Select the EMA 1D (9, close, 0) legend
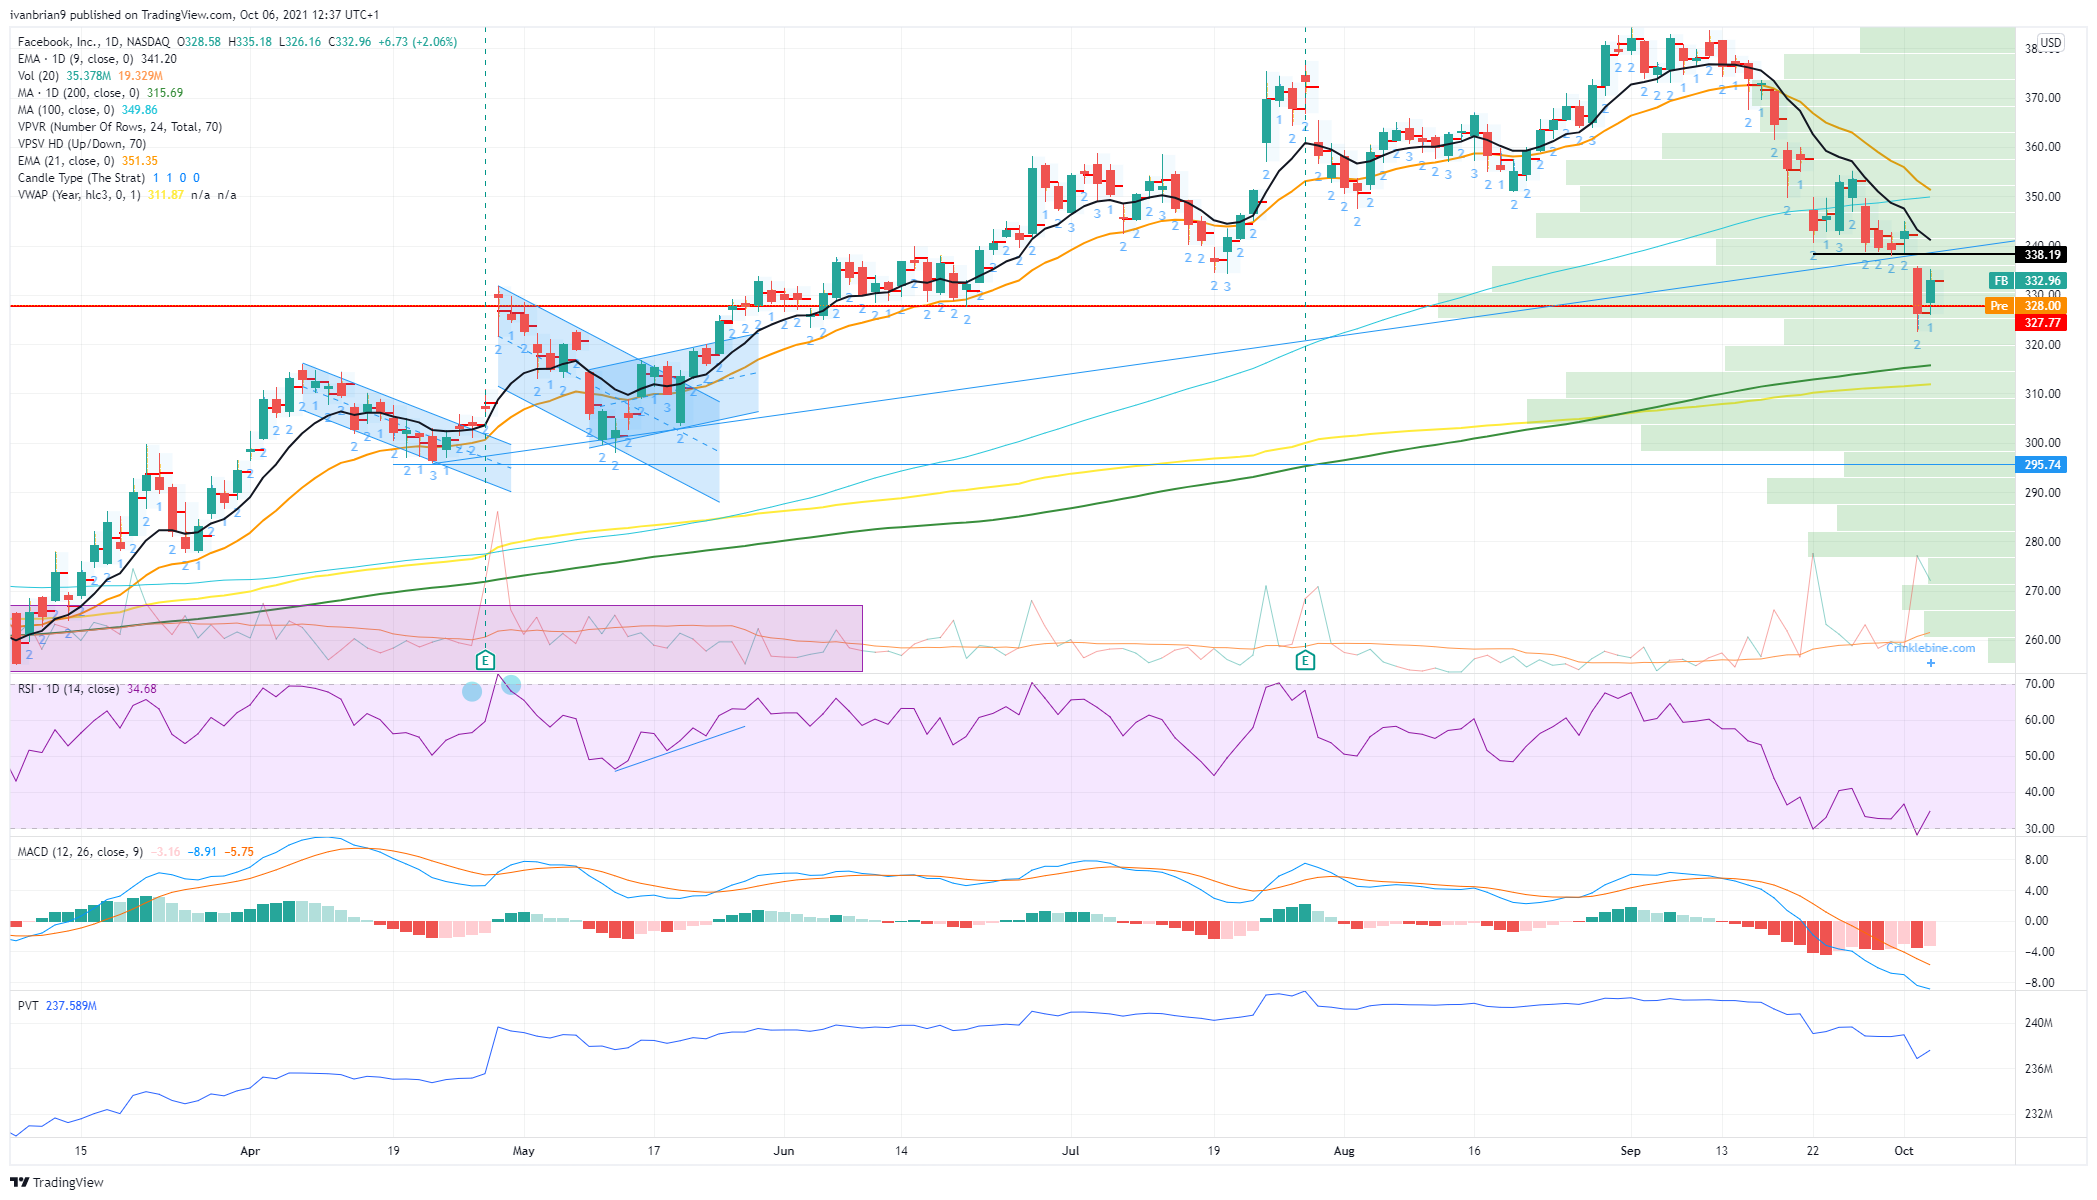The height and width of the screenshot is (1200, 2097). (75, 59)
